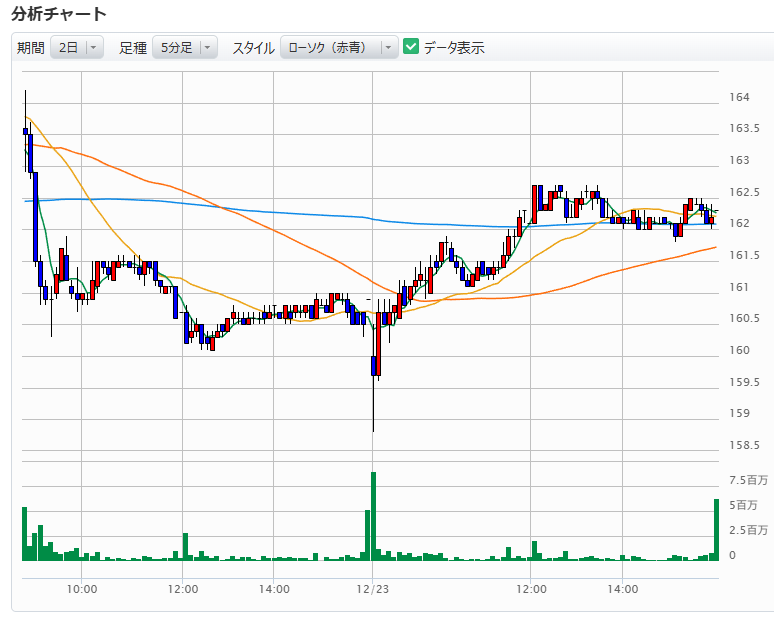Click the 期間 label text

[x=31, y=47]
